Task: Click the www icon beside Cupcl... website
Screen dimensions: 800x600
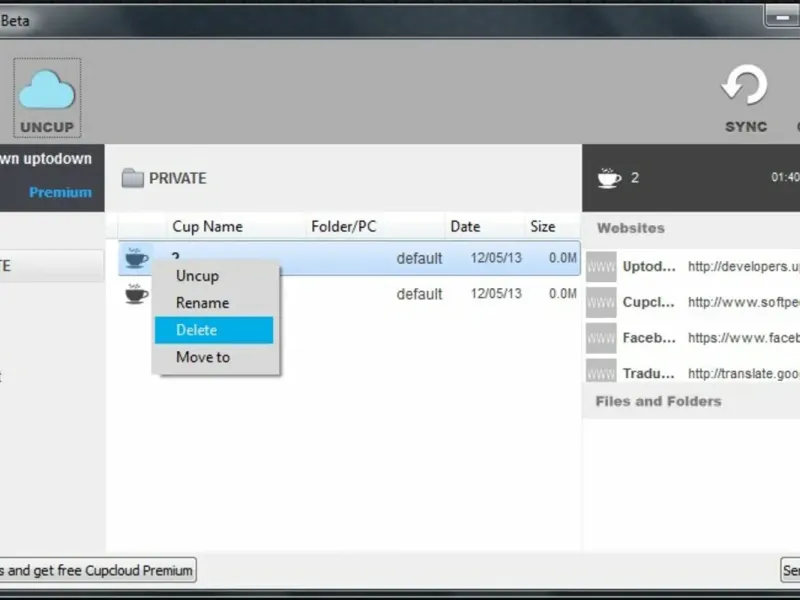Action: (601, 302)
